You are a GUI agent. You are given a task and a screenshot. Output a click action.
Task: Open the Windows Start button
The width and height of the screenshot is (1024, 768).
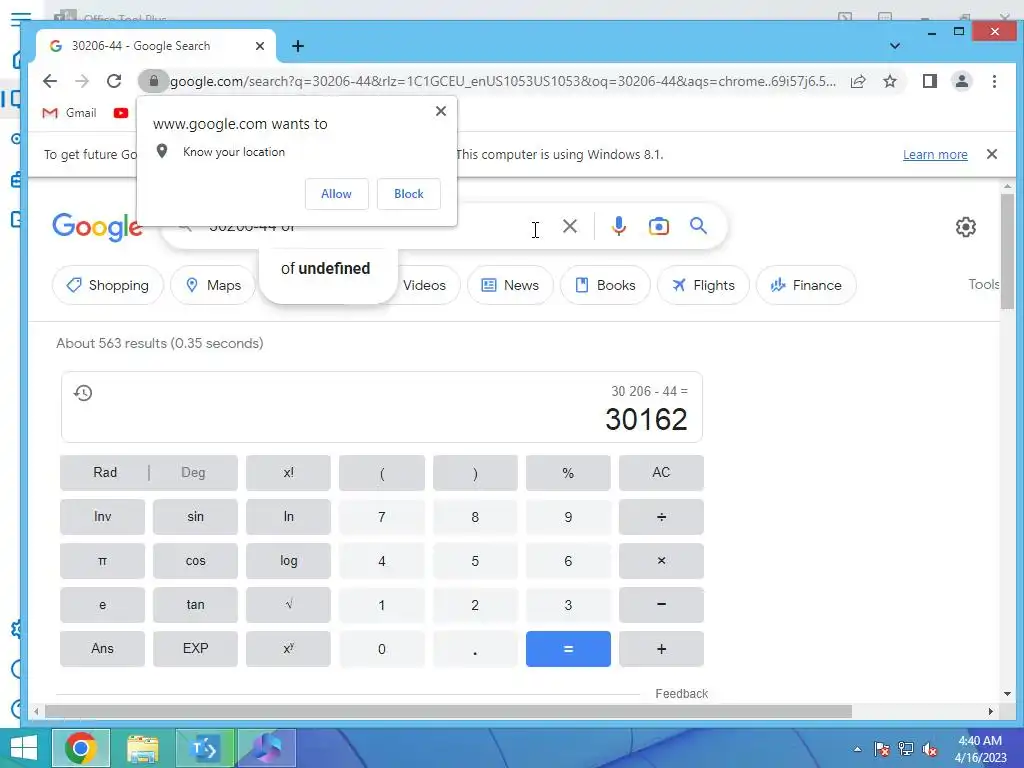pos(24,748)
